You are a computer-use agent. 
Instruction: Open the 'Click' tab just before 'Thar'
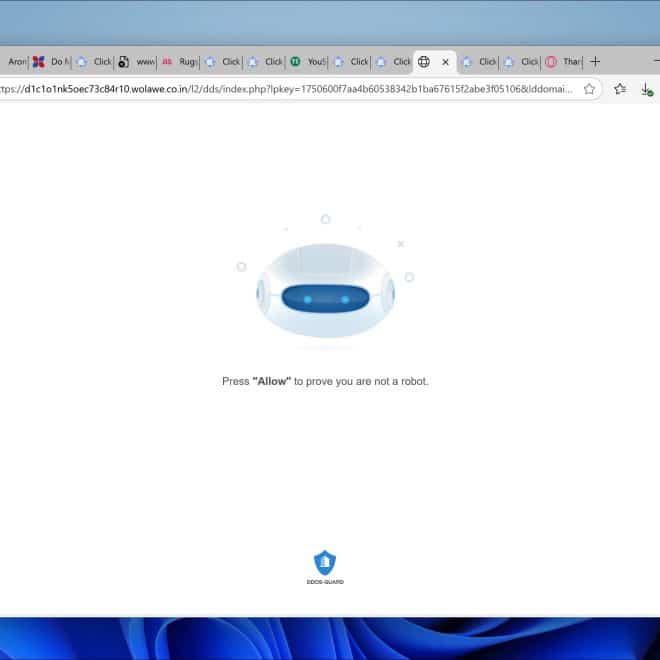(x=521, y=62)
